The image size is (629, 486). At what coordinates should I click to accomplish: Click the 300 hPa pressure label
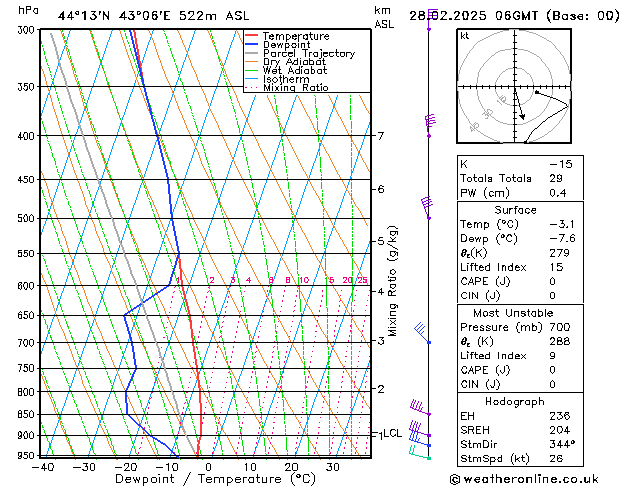coord(28,30)
